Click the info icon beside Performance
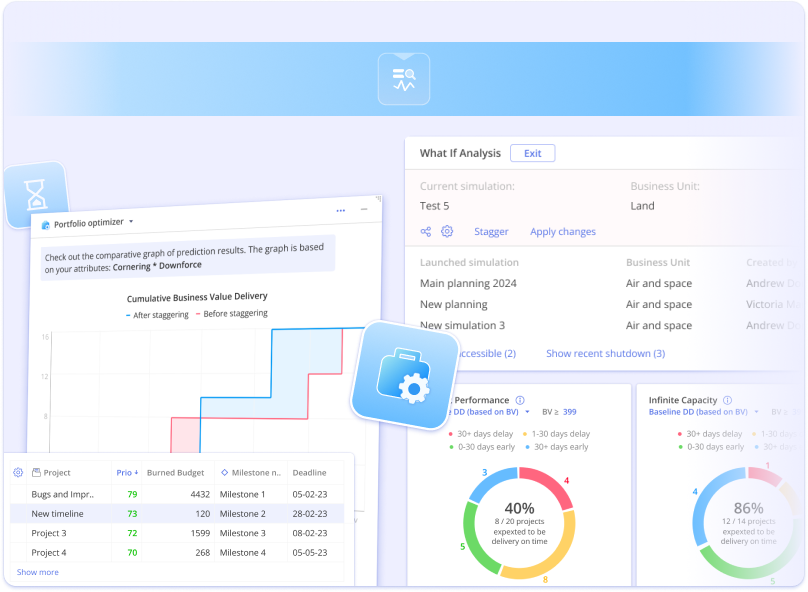 520,400
